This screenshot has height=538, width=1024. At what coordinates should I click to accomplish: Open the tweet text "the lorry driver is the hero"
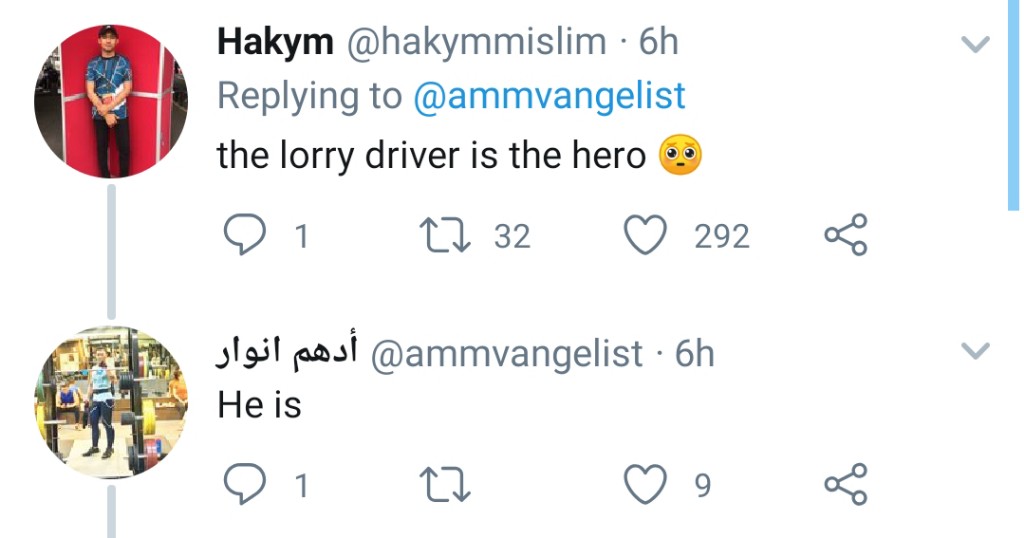tap(431, 156)
